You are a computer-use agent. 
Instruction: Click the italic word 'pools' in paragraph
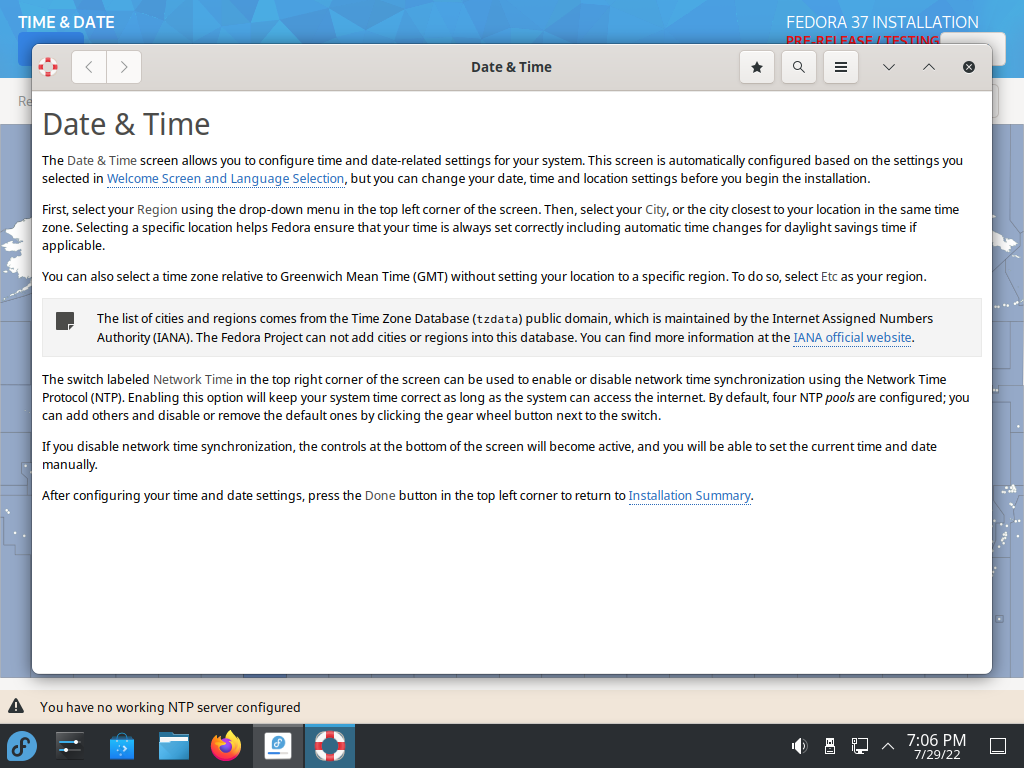[840, 398]
